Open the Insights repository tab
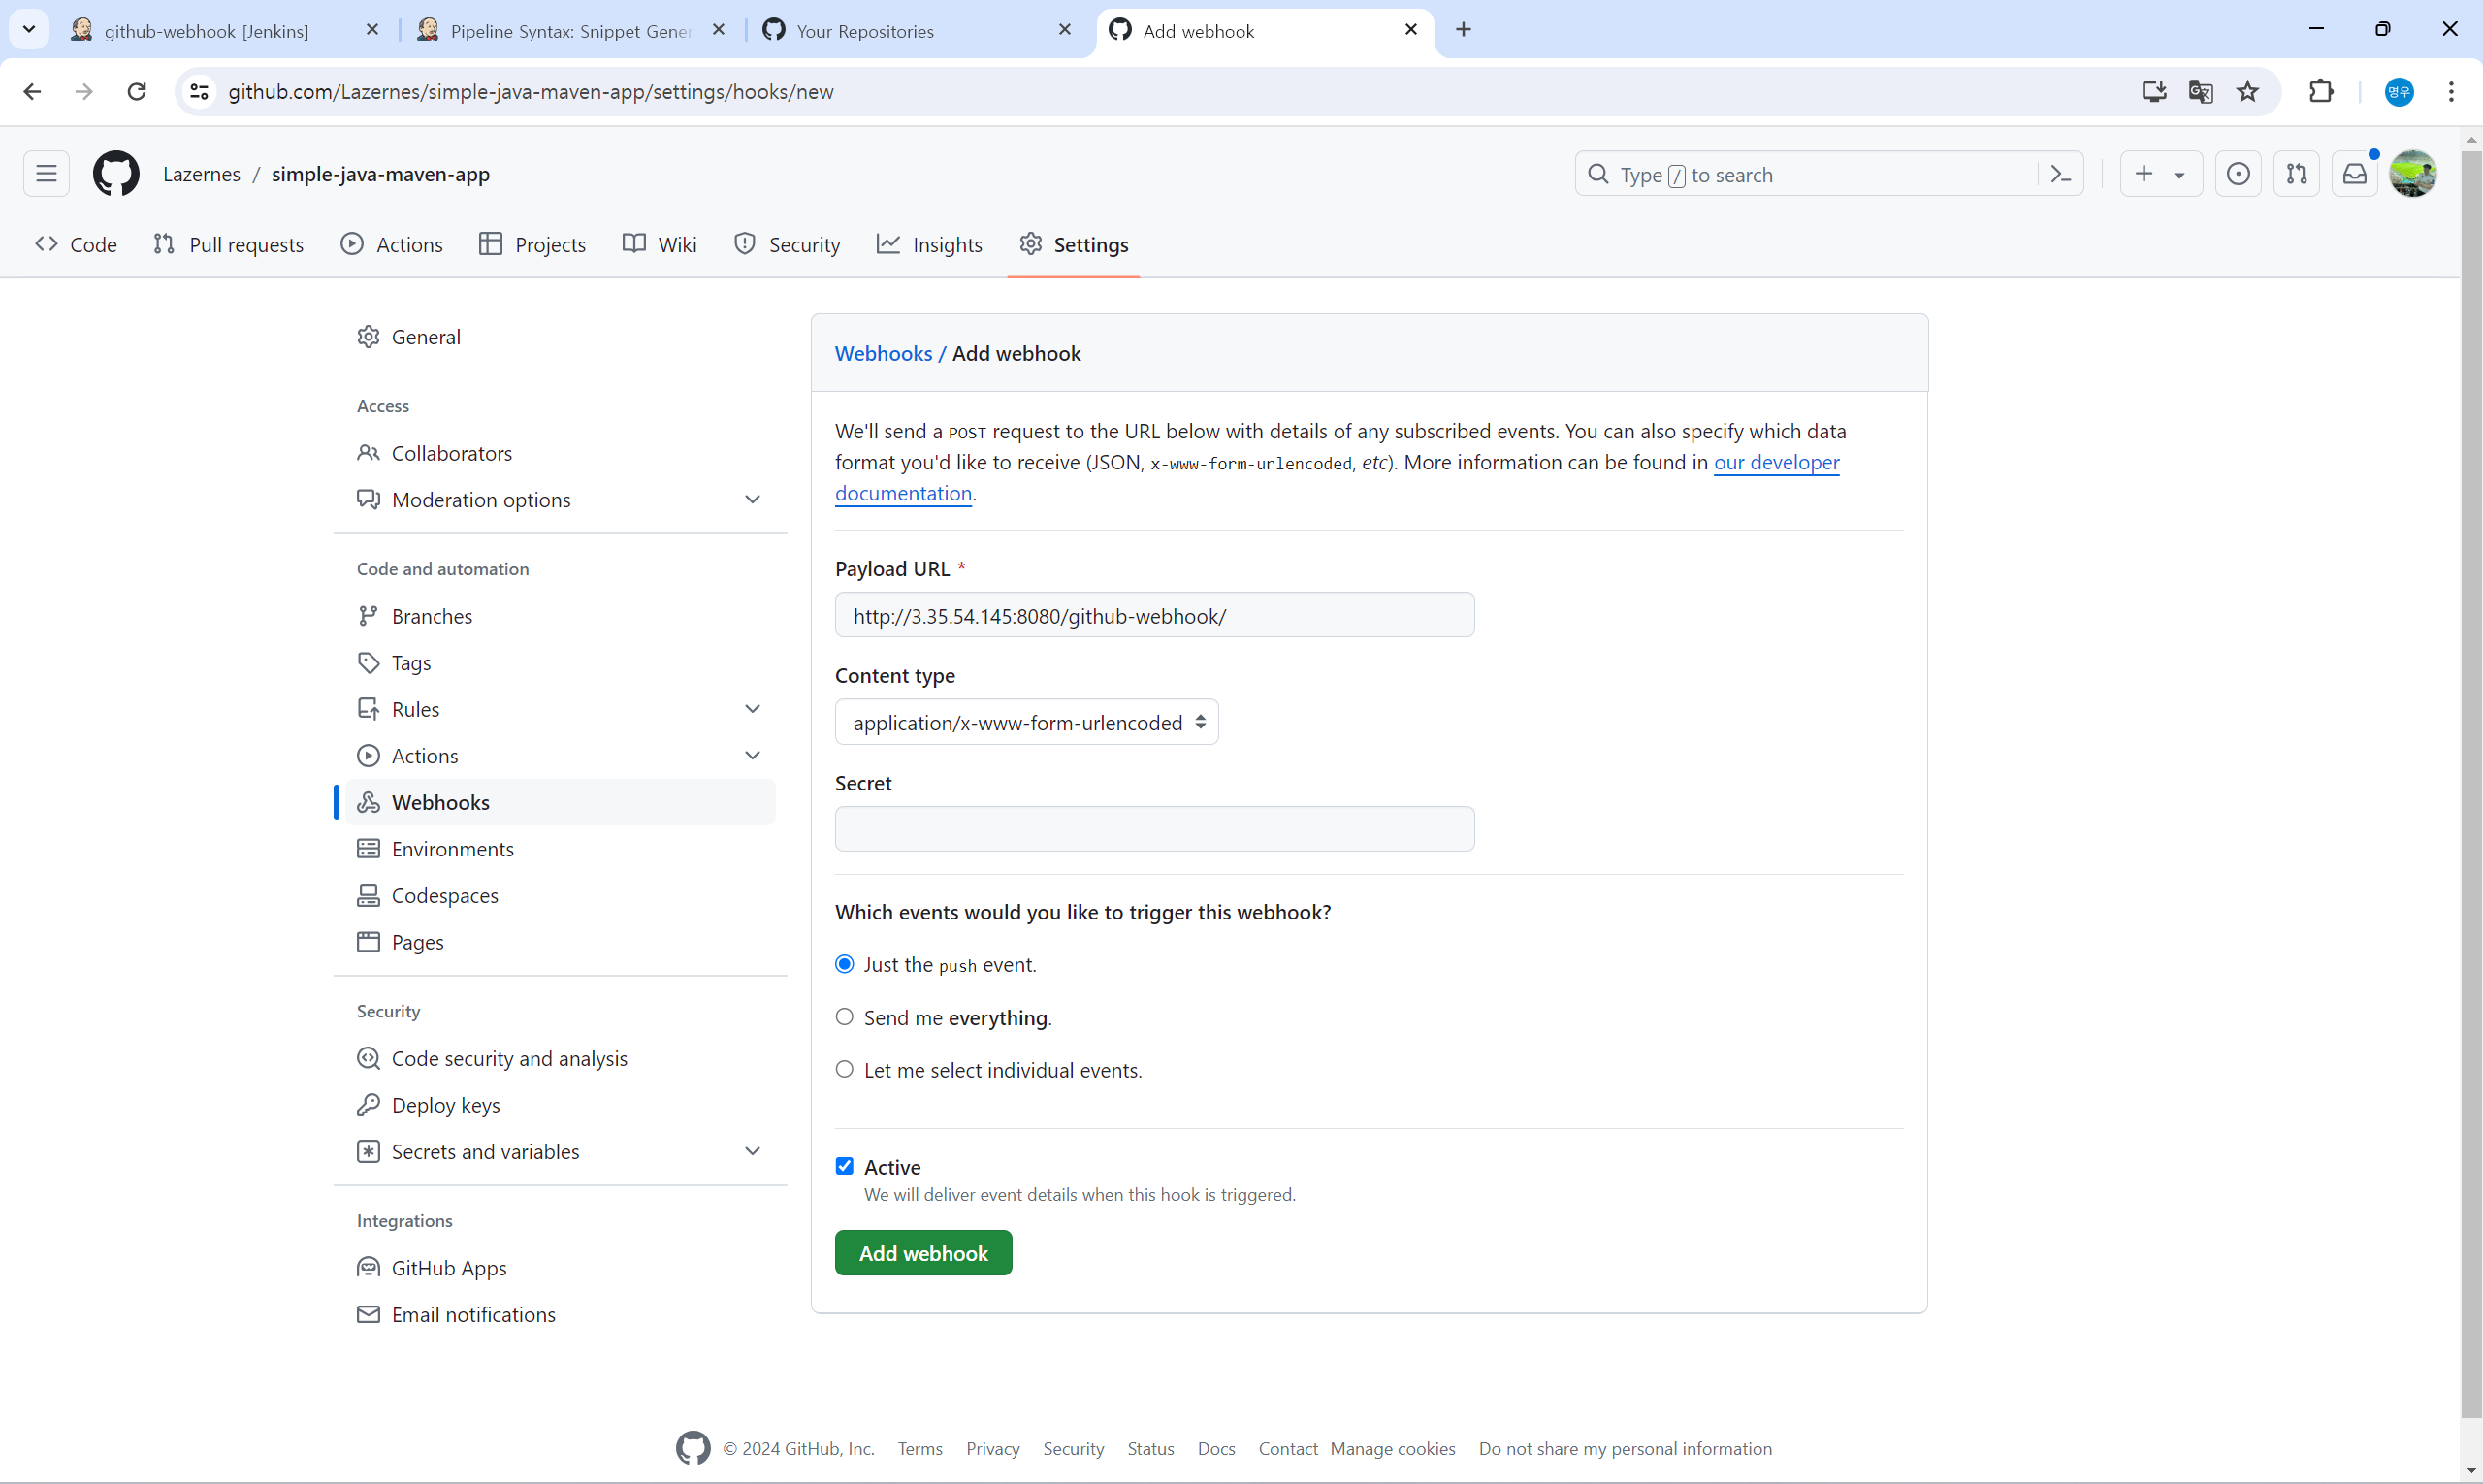 [x=930, y=245]
